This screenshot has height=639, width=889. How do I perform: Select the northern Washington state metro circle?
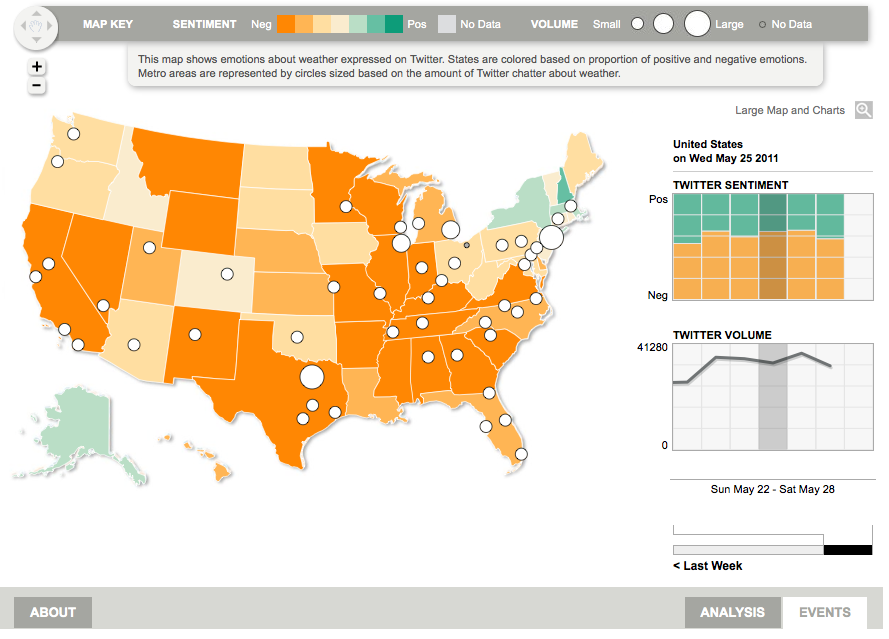[74, 134]
